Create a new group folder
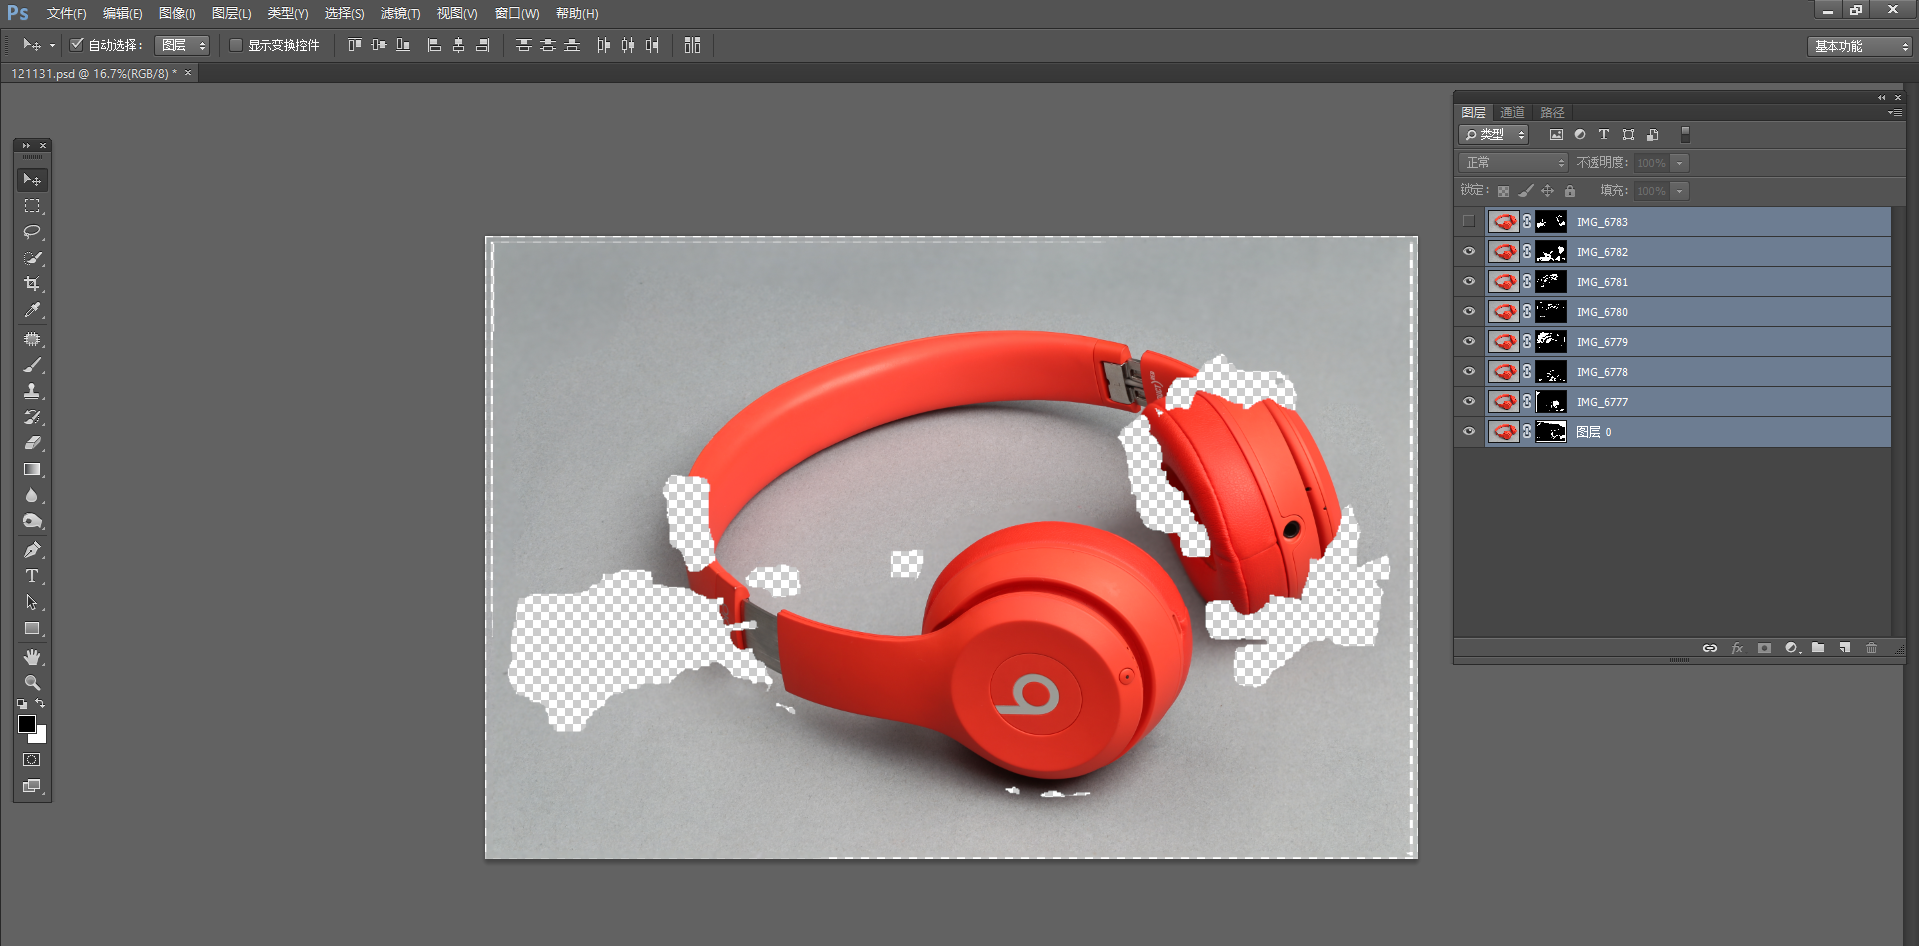 point(1818,648)
